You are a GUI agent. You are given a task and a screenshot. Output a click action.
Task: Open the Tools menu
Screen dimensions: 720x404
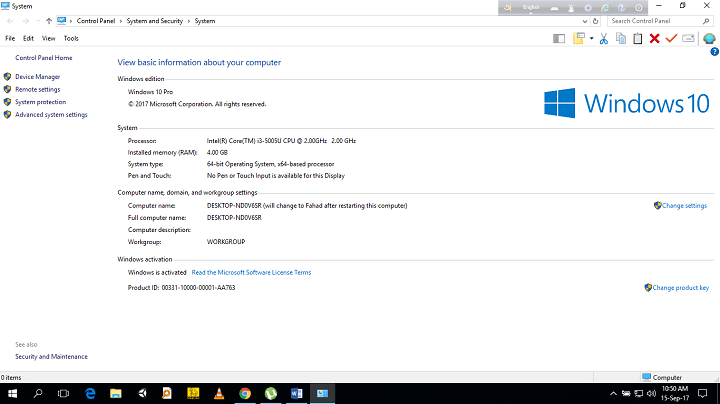pyautogui.click(x=71, y=39)
